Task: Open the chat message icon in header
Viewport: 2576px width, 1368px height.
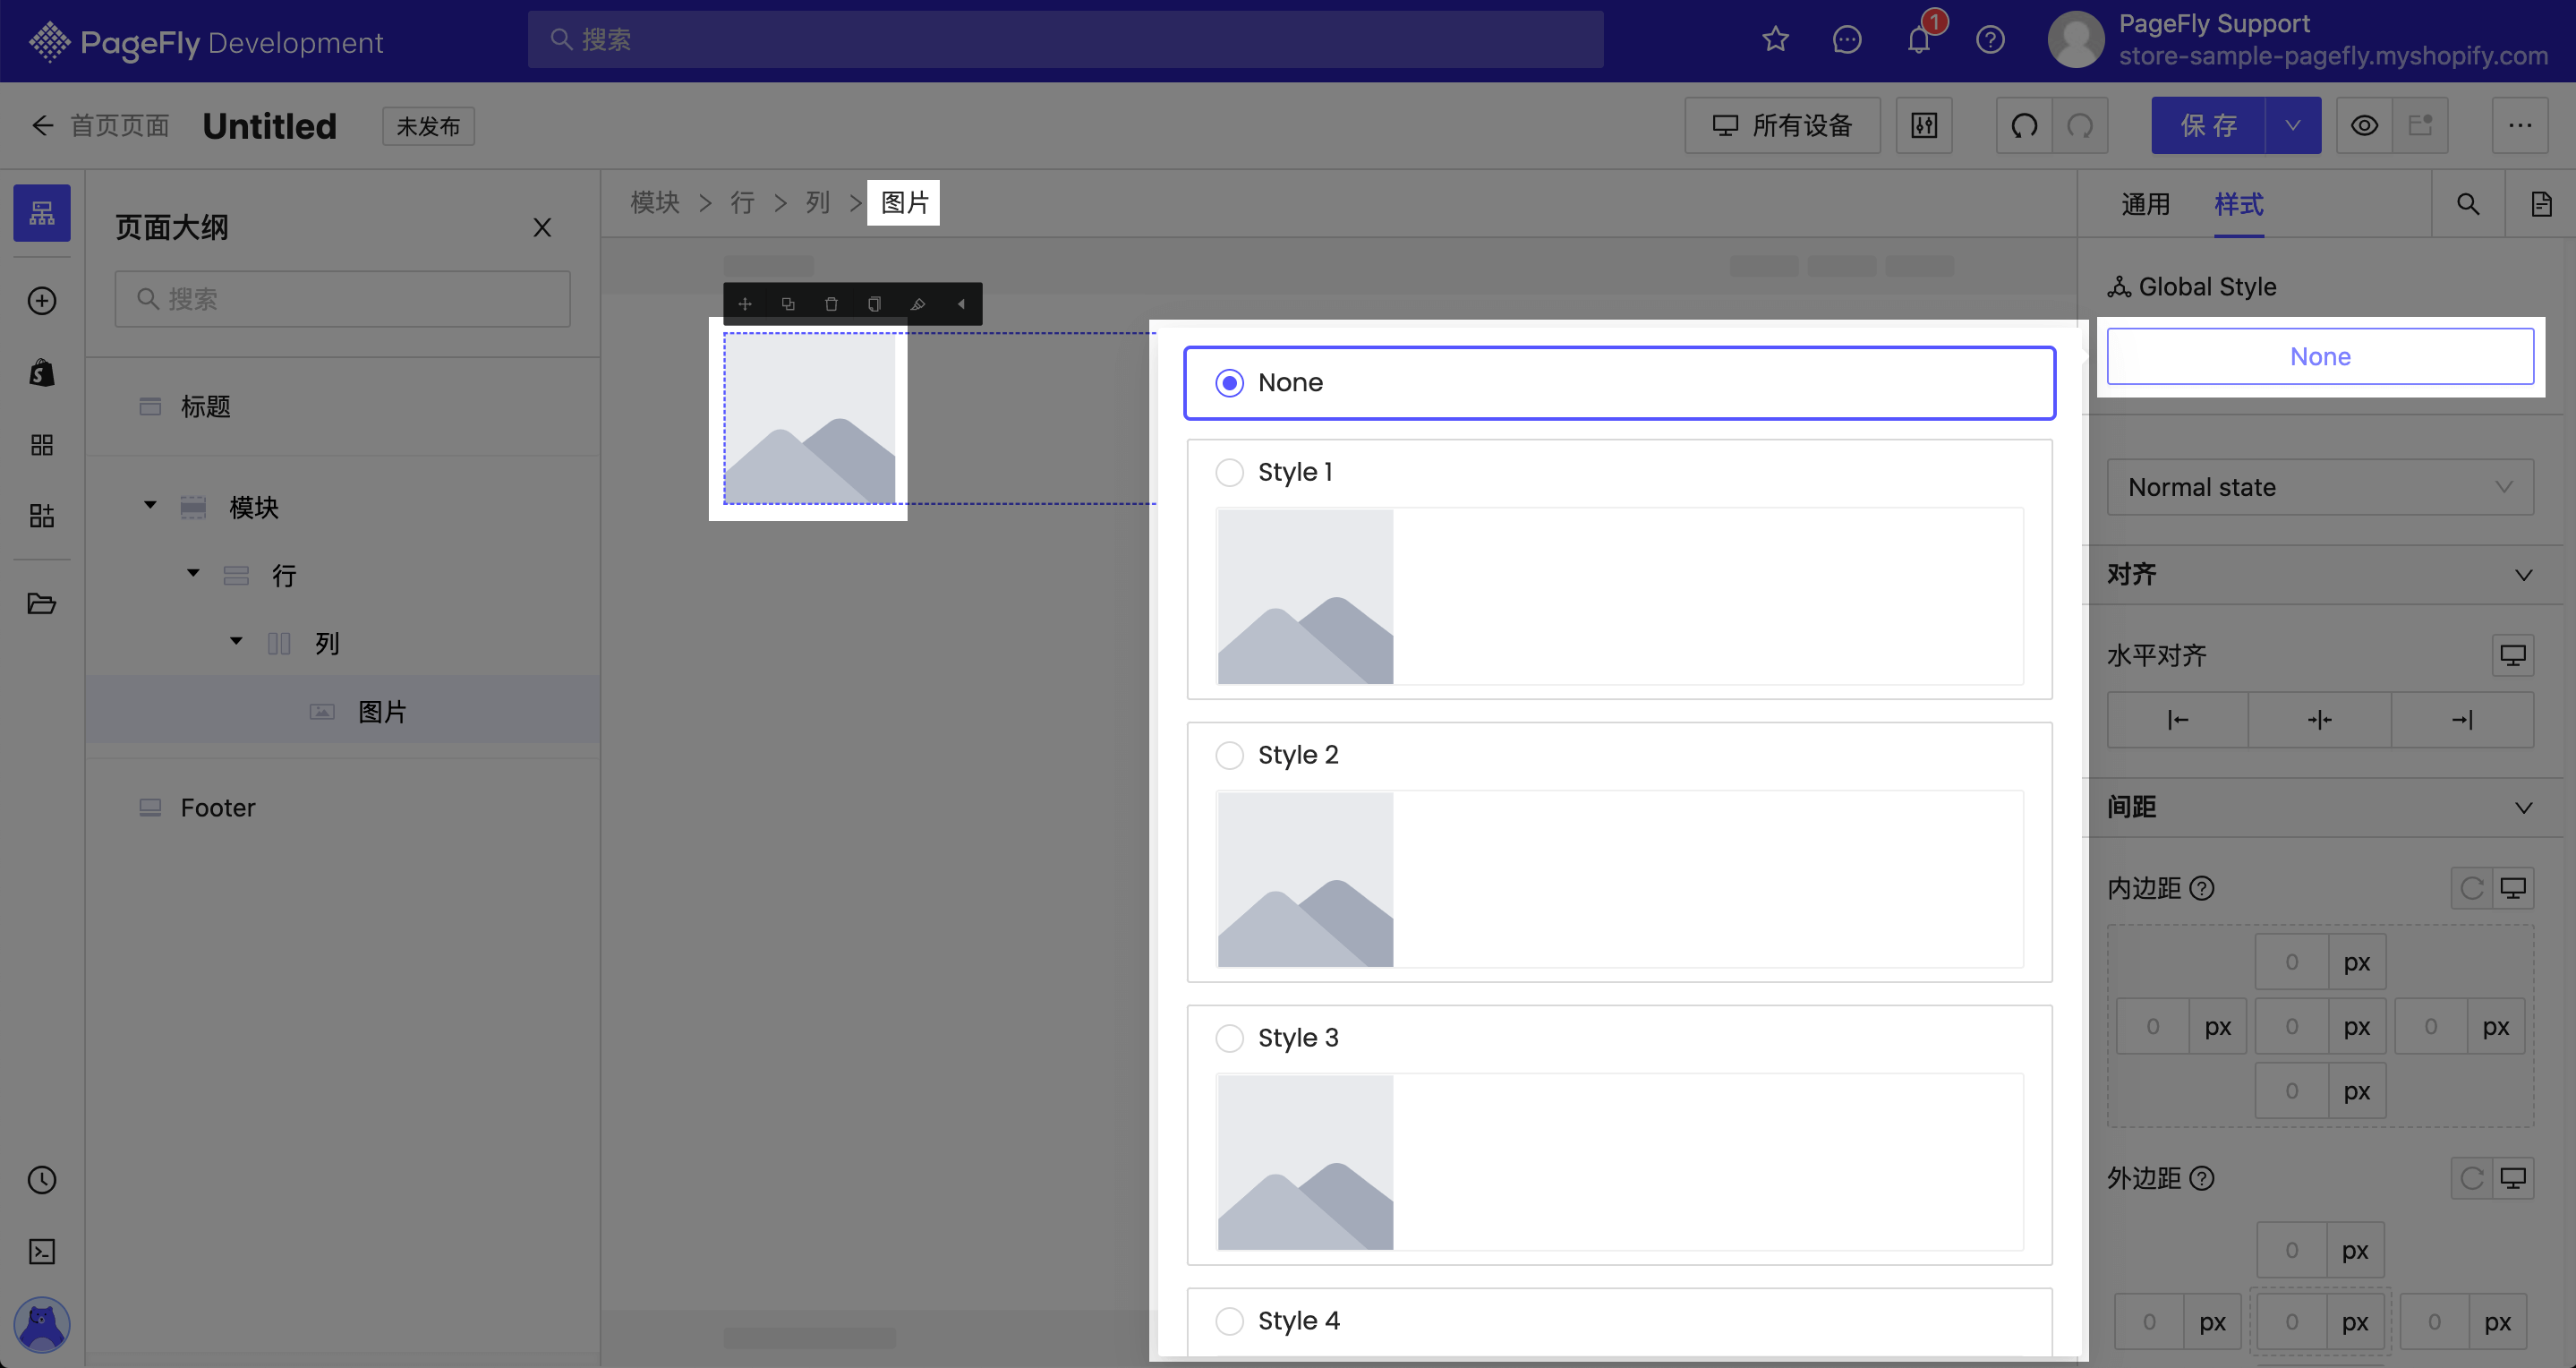Action: [x=1847, y=40]
